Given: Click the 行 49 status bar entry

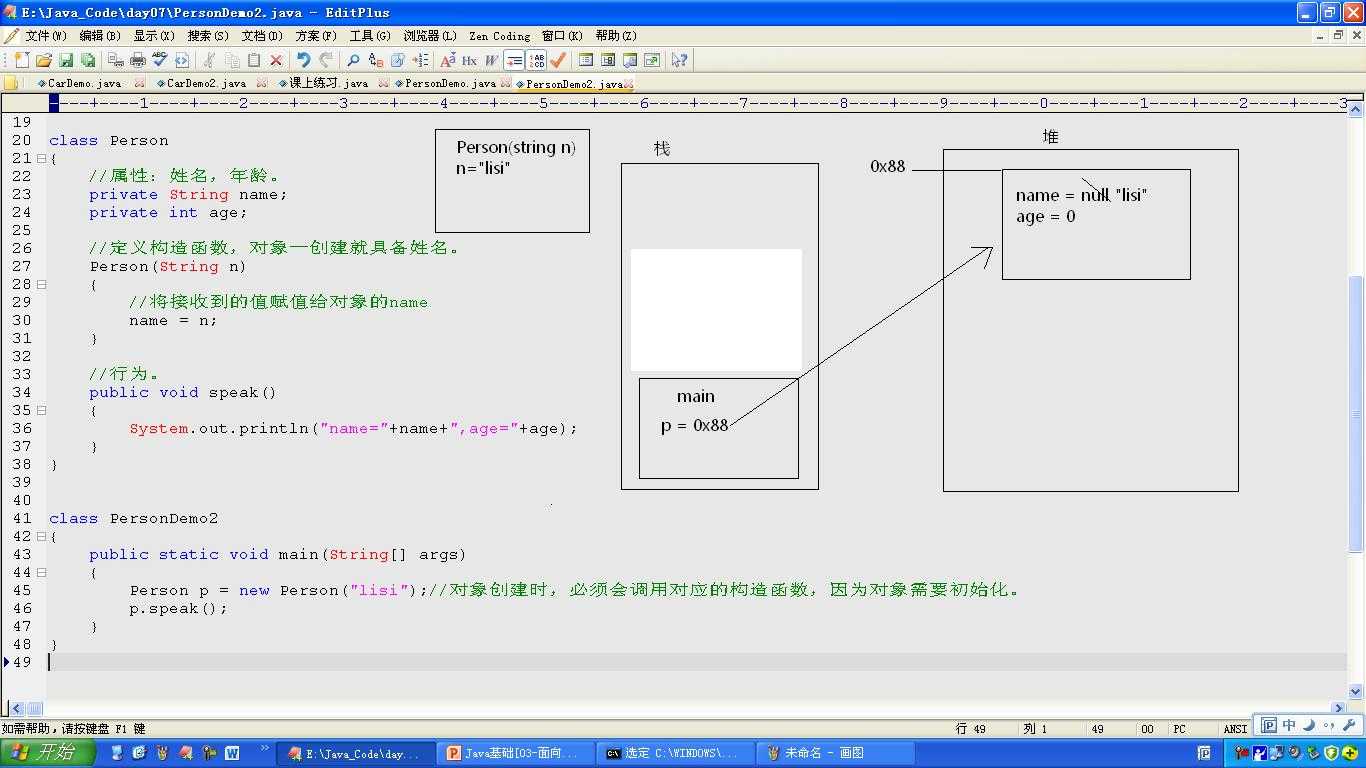Looking at the screenshot, I should coord(971,729).
